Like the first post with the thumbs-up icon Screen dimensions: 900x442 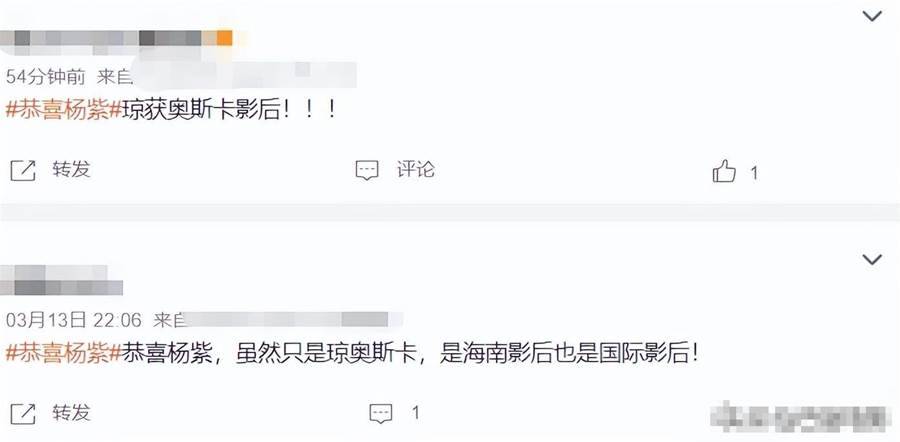[x=724, y=171]
